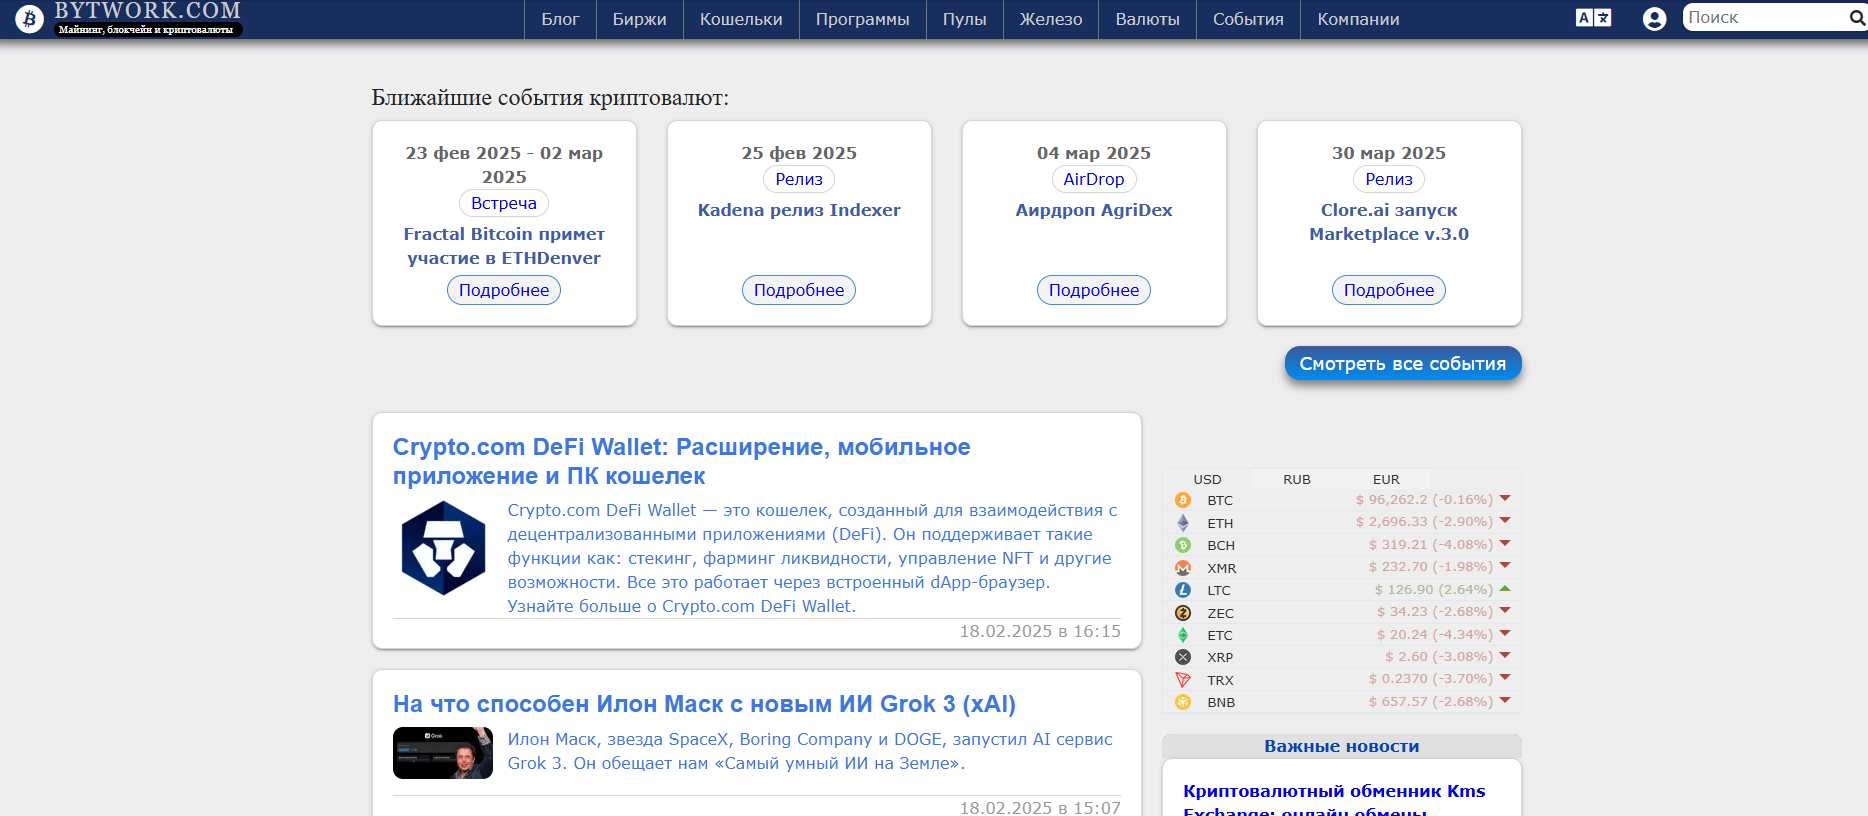1868x816 pixels.
Task: Click Смотреть все события button
Action: (x=1403, y=364)
